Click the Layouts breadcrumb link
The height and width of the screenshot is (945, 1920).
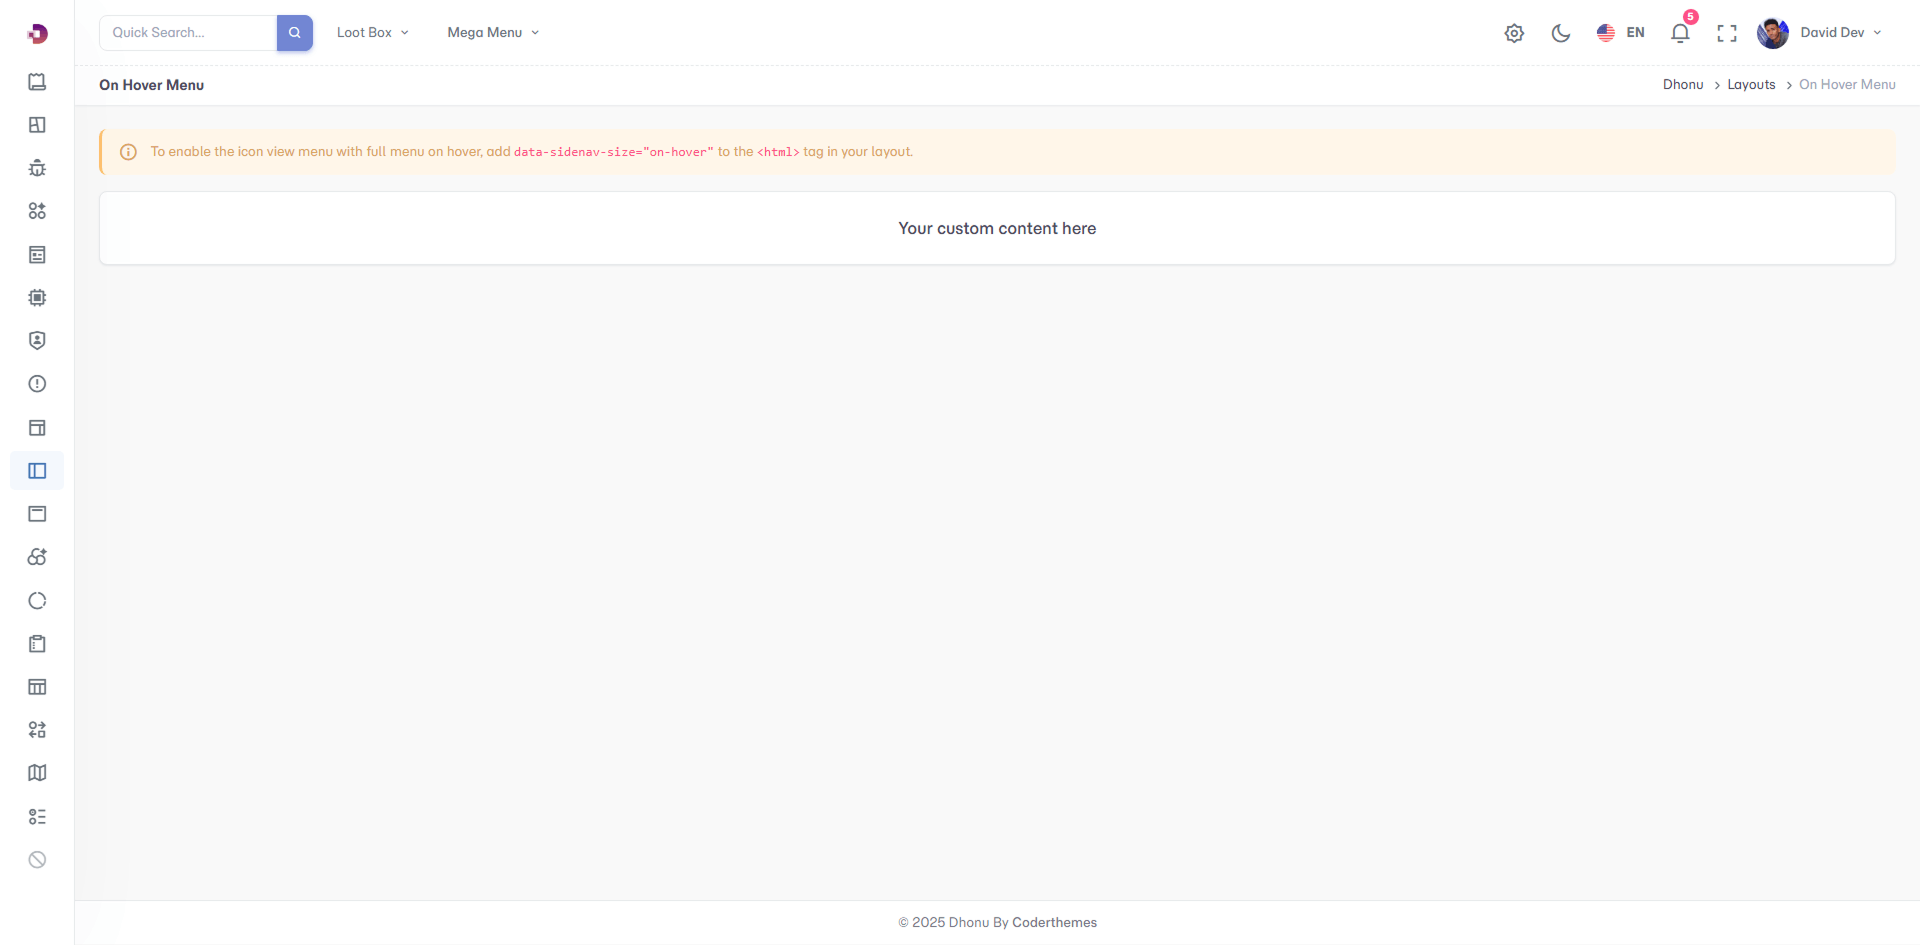pyautogui.click(x=1751, y=85)
